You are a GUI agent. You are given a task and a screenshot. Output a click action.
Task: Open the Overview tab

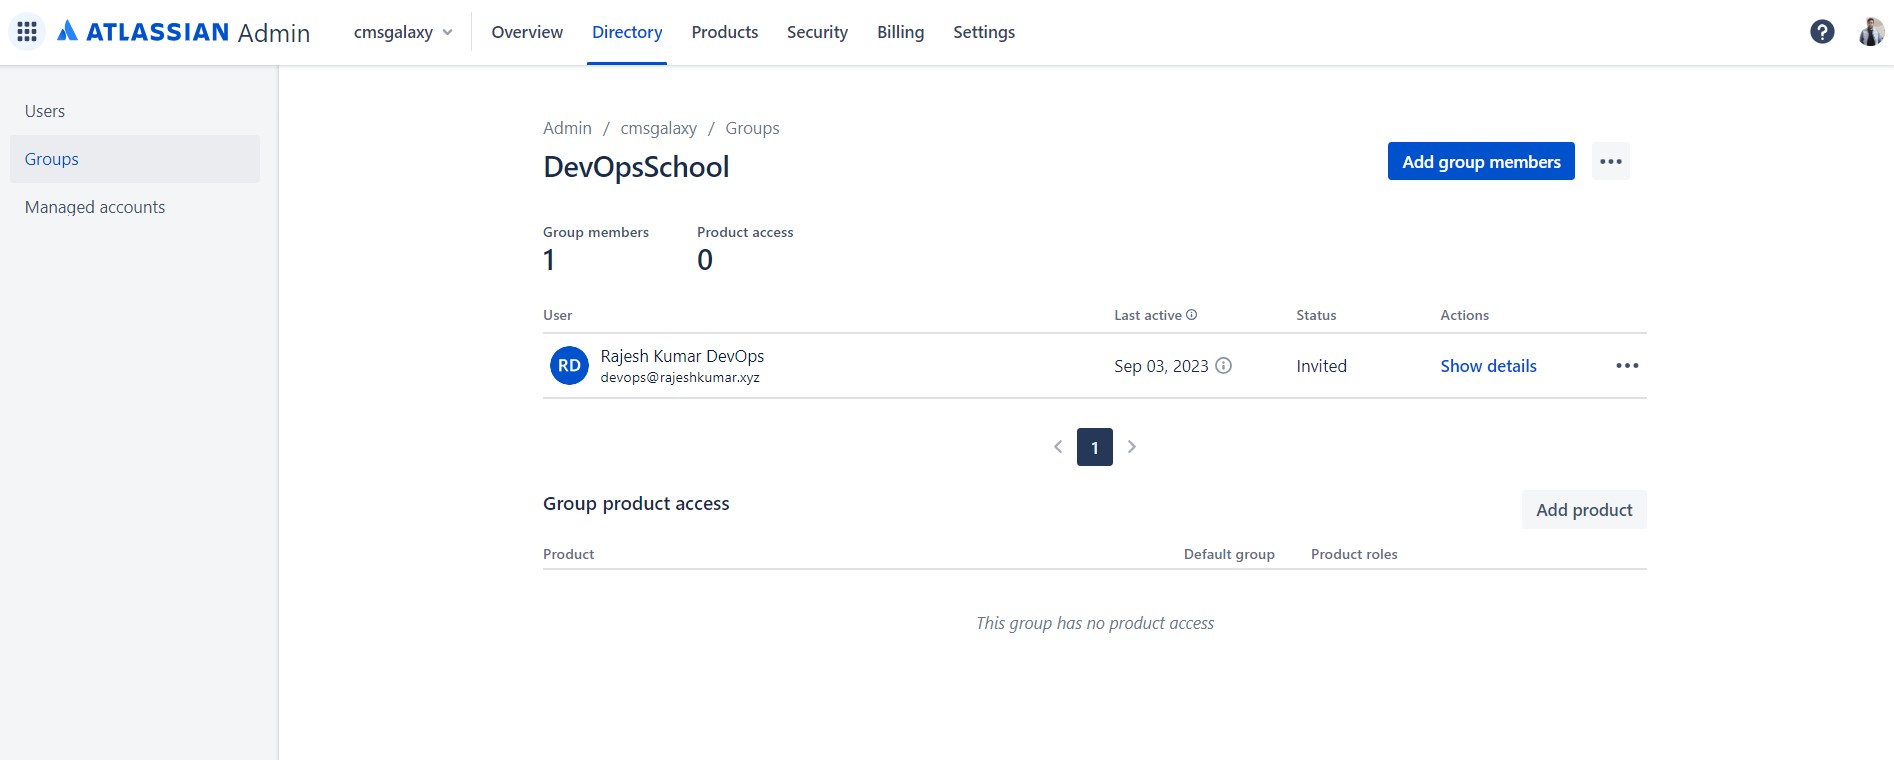527,32
